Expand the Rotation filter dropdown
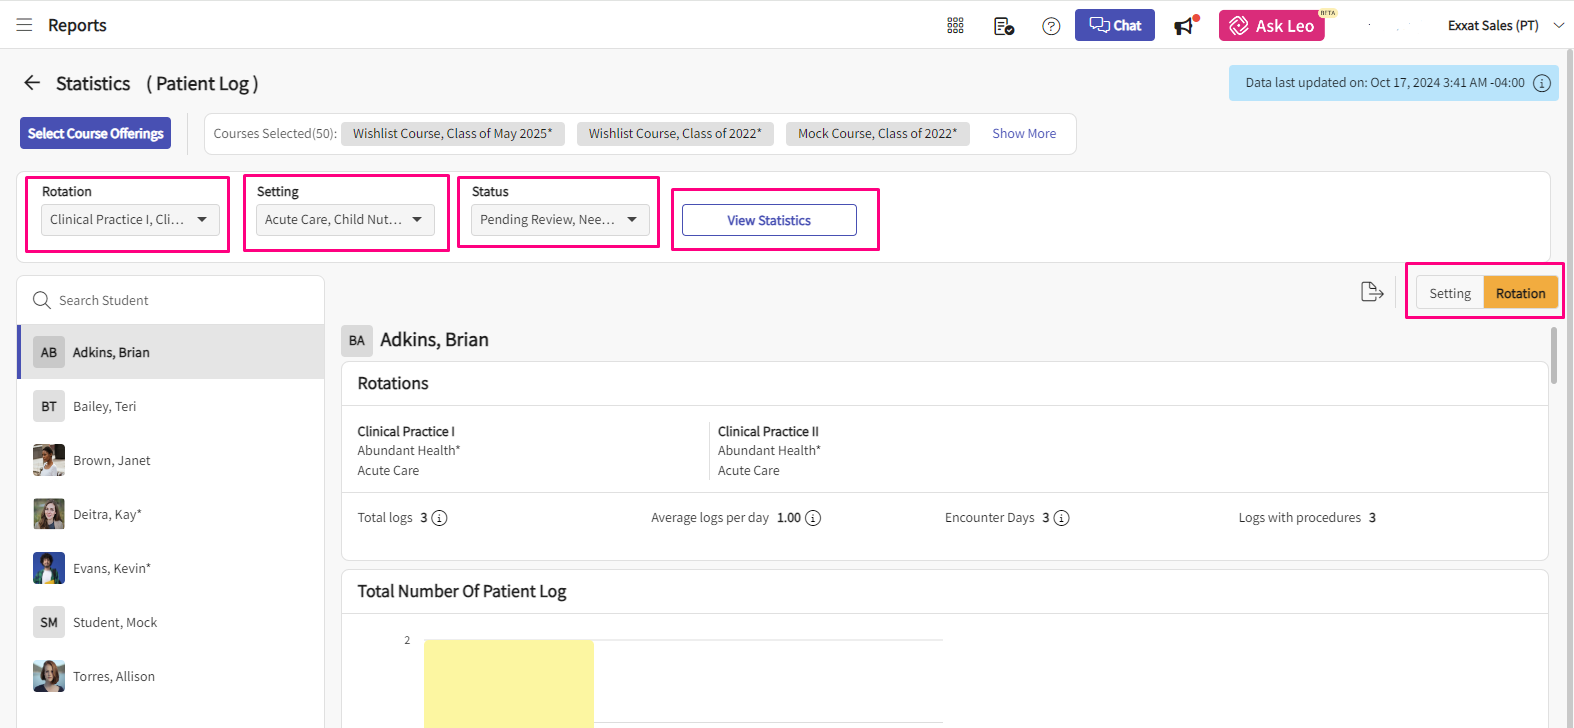The width and height of the screenshot is (1574, 728). (x=130, y=220)
